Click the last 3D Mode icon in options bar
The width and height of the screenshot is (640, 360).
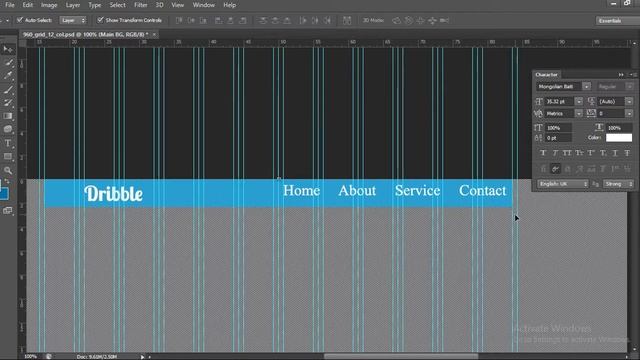[x=444, y=20]
